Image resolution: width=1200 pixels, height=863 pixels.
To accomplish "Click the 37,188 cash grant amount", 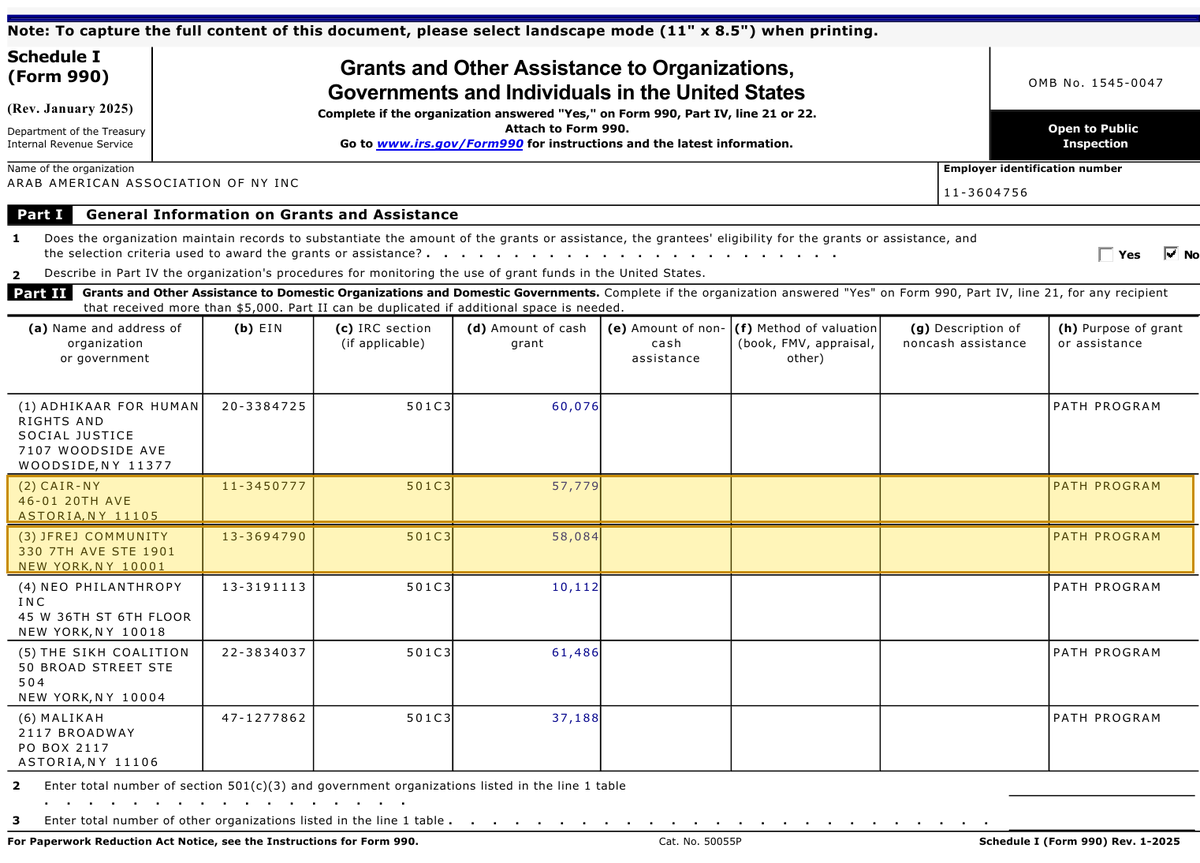I will click(x=575, y=717).
